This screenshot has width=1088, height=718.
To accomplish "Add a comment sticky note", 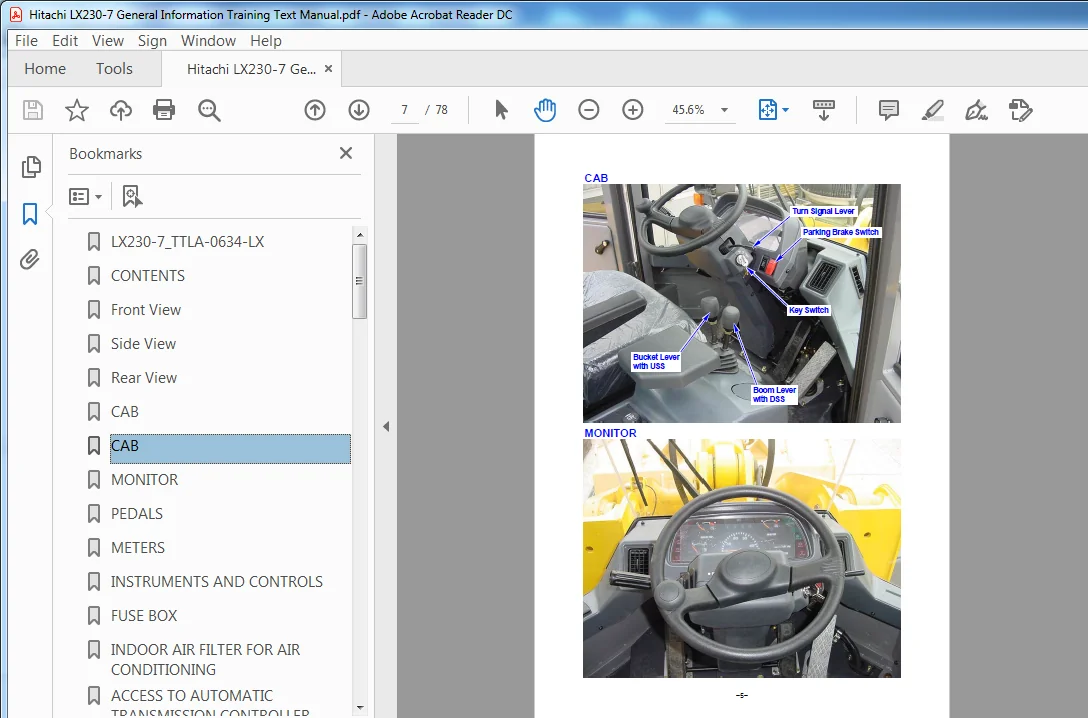I will point(888,110).
